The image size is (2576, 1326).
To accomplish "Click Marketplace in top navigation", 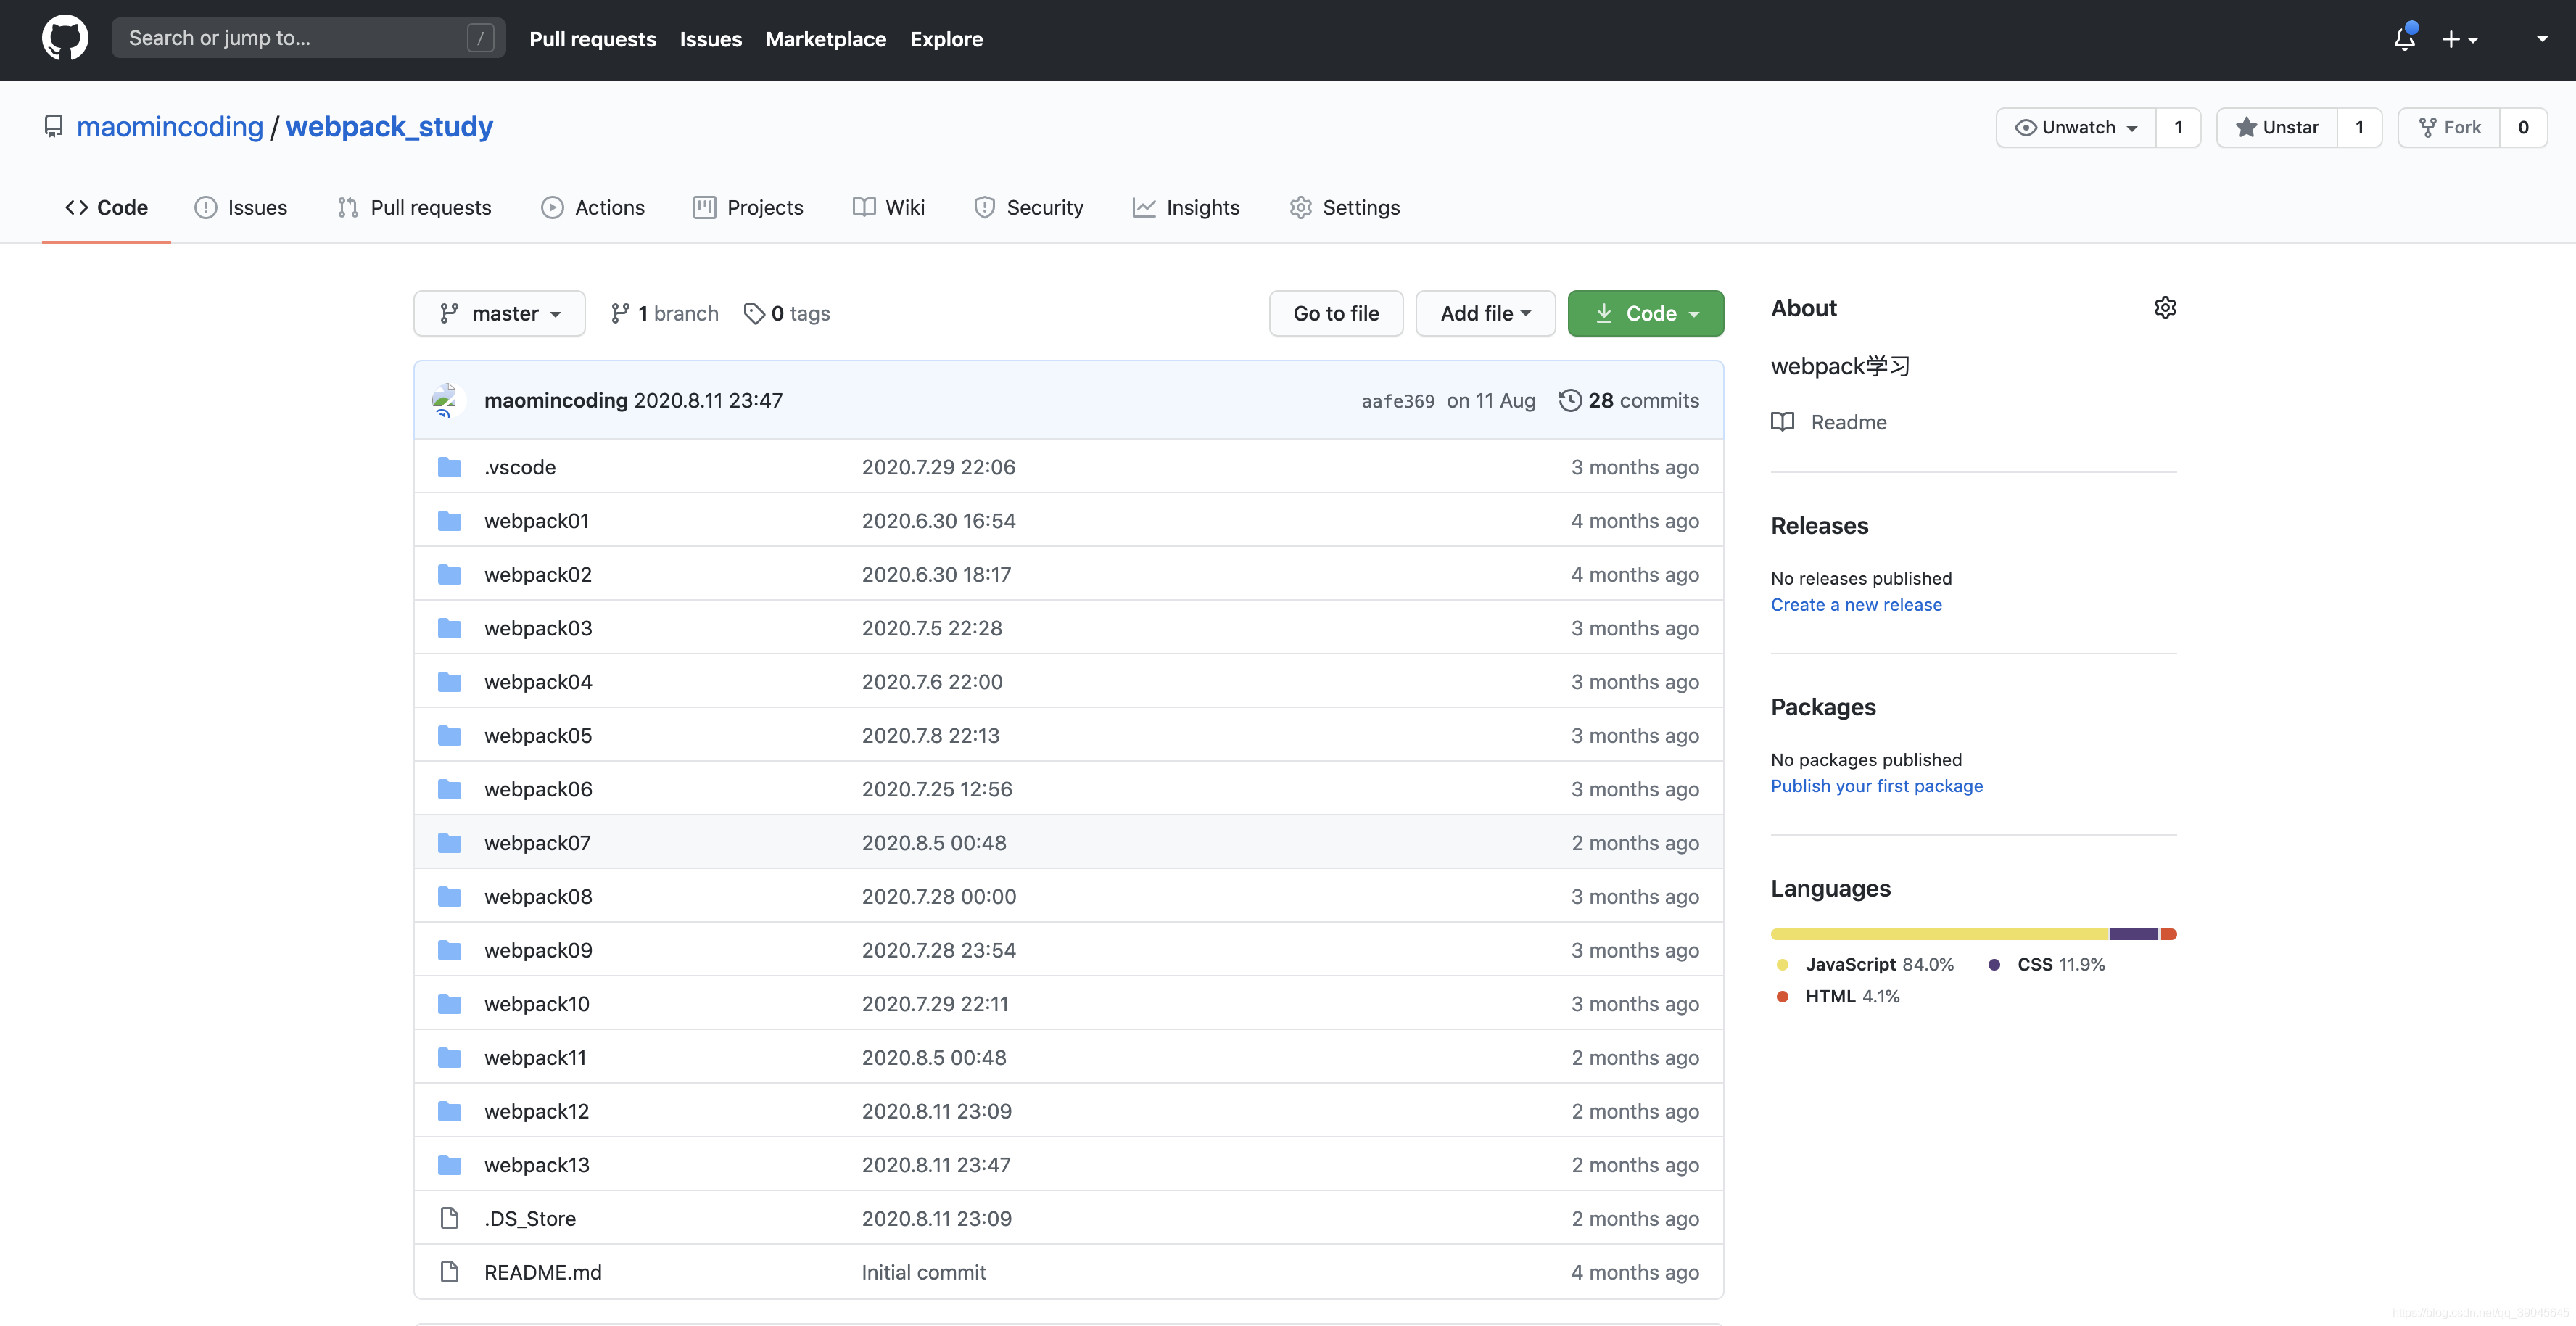I will pyautogui.click(x=826, y=39).
